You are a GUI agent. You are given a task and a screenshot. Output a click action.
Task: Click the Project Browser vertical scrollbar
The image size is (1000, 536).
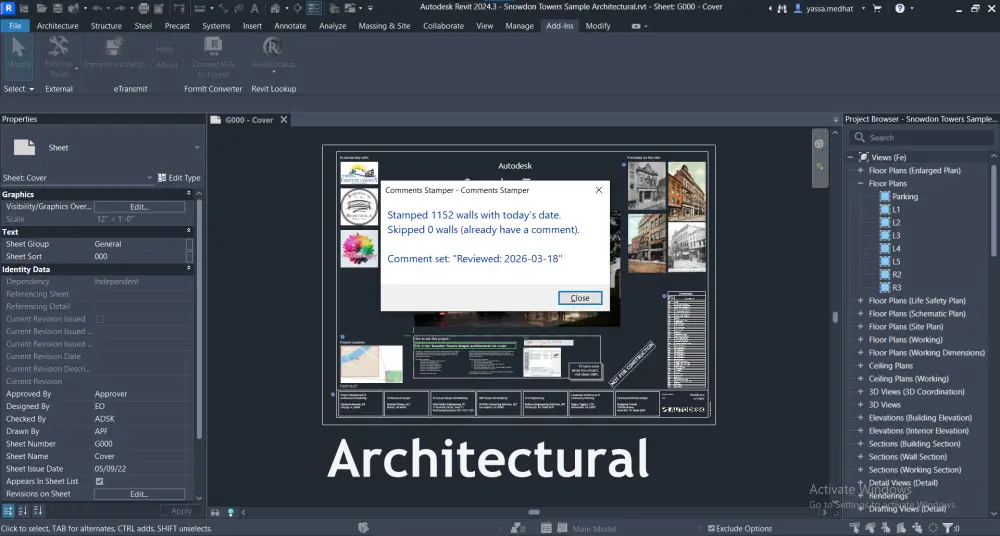click(993, 211)
